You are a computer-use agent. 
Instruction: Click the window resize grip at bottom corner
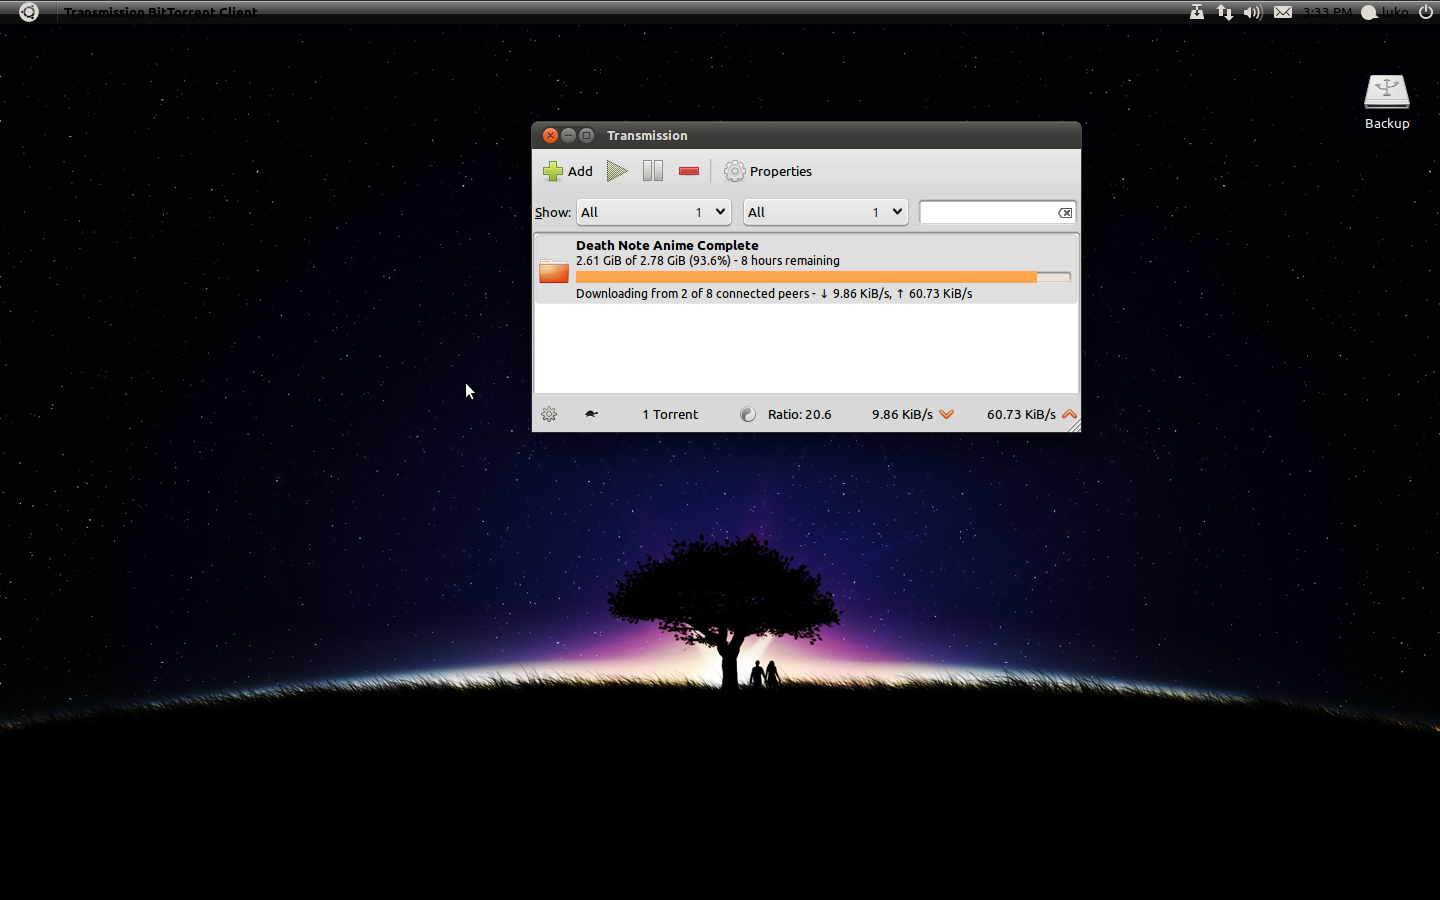1073,426
